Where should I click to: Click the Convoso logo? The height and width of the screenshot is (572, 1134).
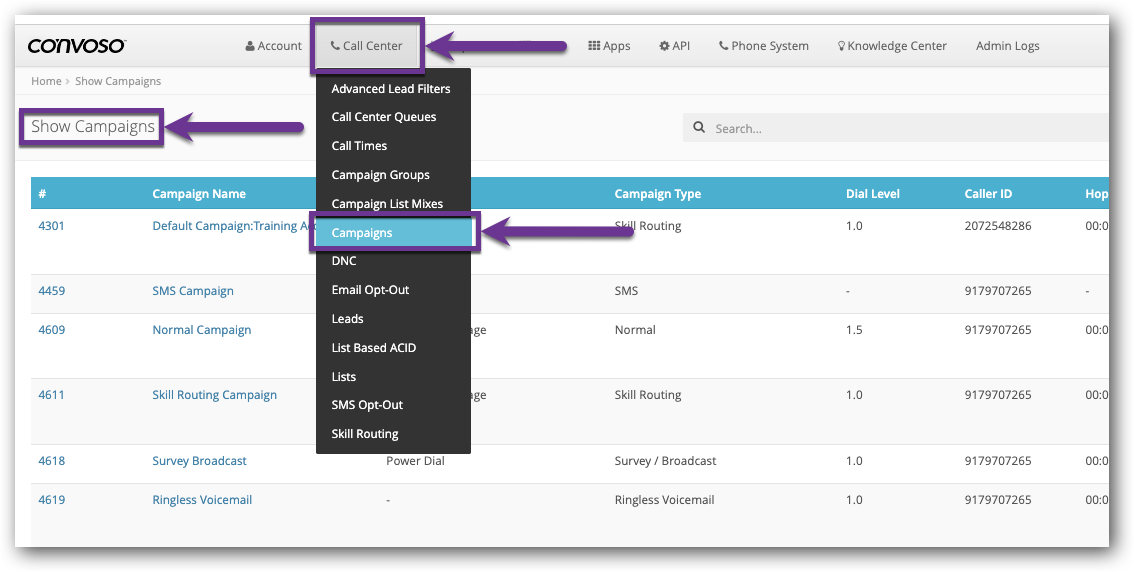click(x=76, y=46)
